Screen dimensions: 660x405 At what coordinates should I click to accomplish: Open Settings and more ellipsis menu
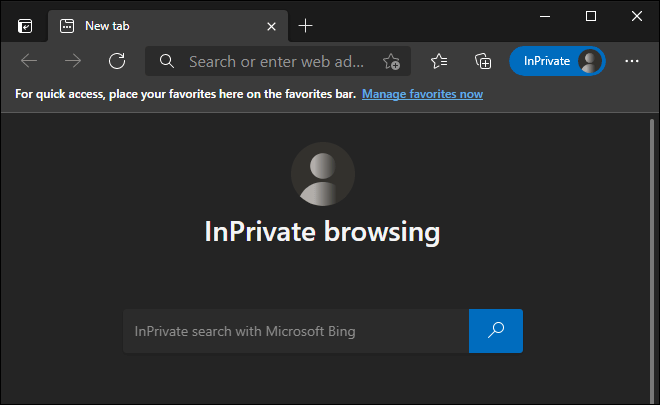[632, 61]
